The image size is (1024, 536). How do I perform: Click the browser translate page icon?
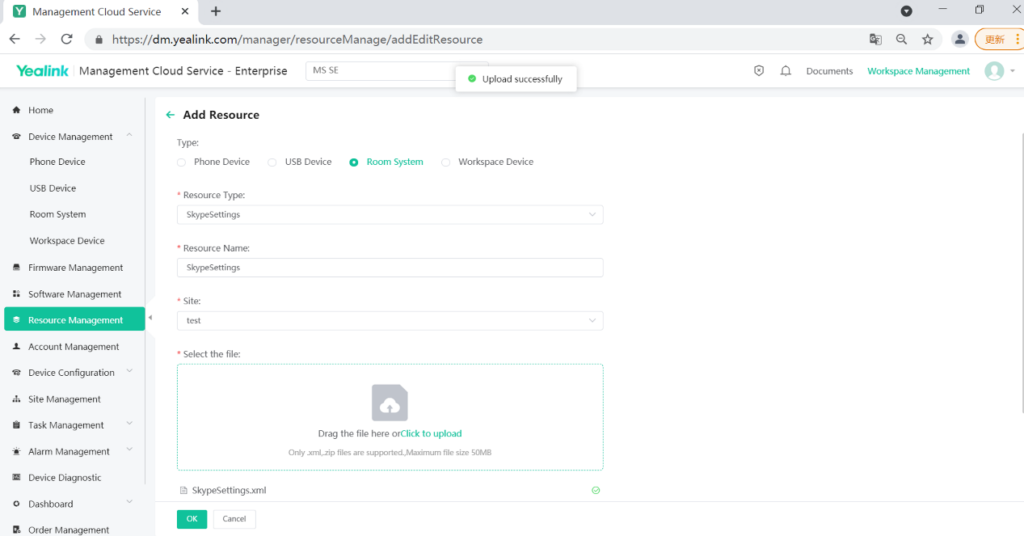pyautogui.click(x=875, y=39)
